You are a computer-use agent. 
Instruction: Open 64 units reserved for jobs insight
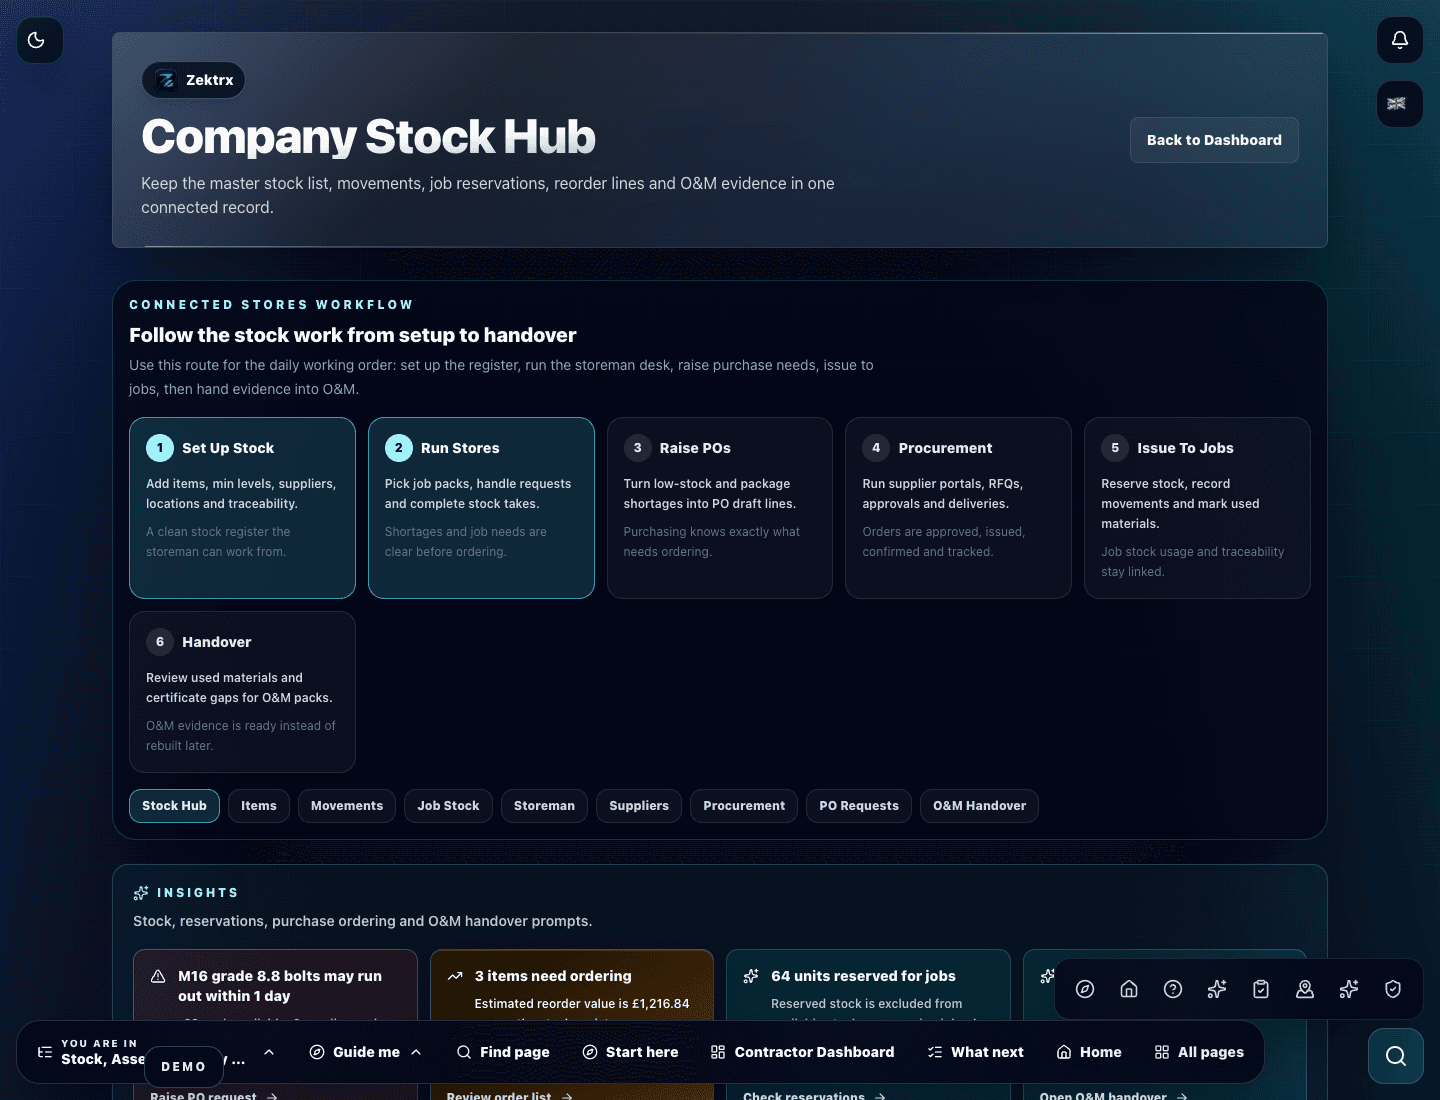coord(868,1024)
